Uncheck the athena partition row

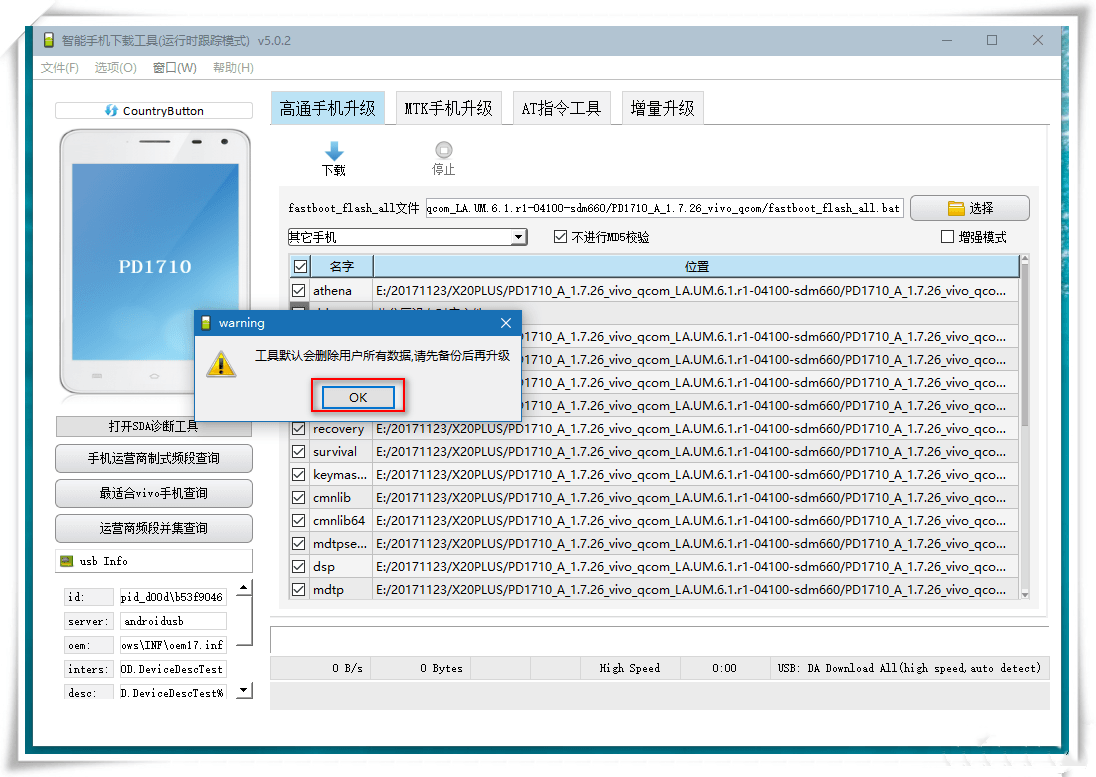click(x=298, y=290)
